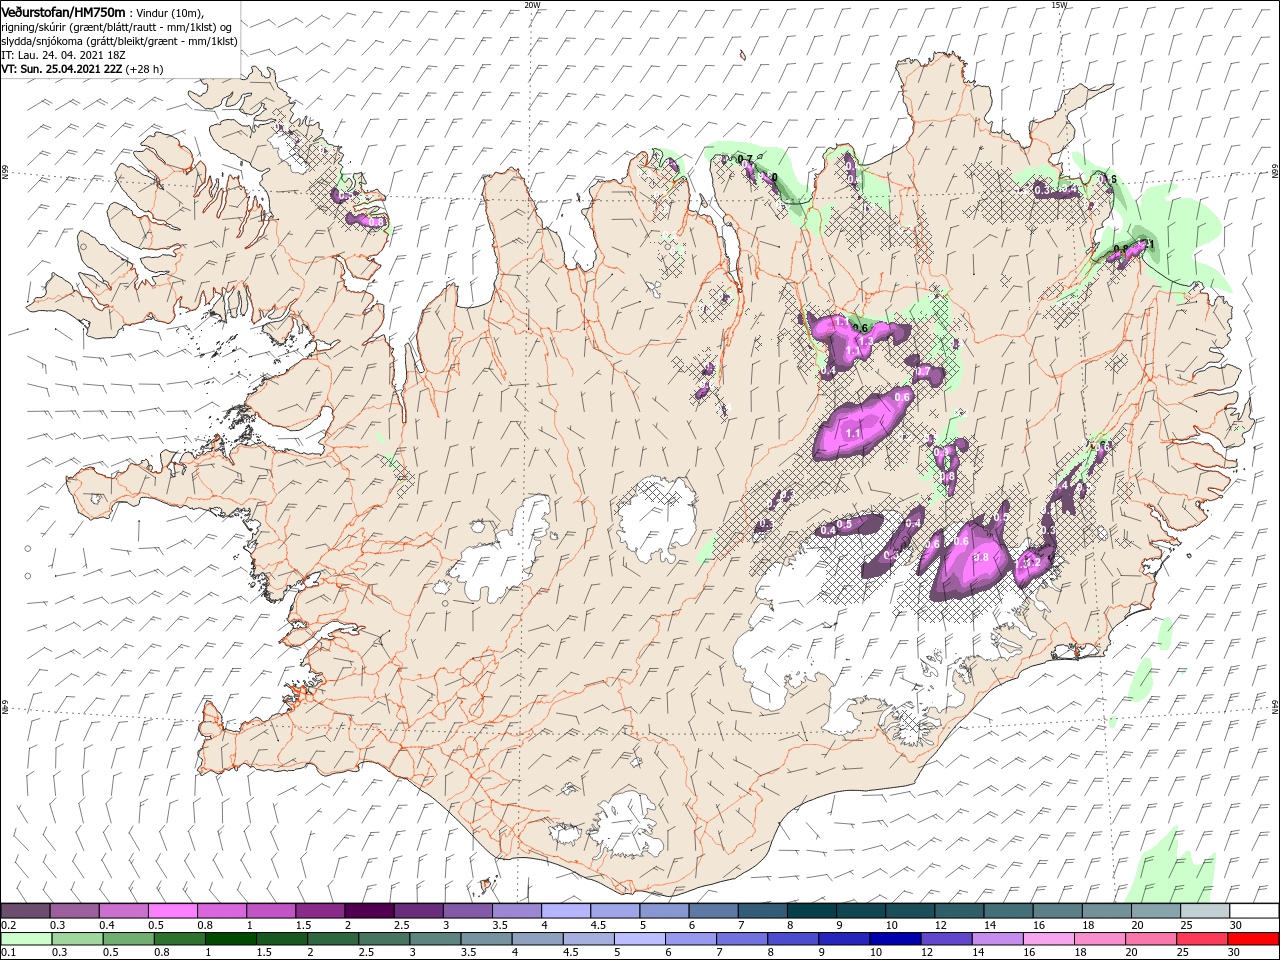Pick pale green lower swatch between 0.1 and 0.3
This screenshot has width=1280, height=960.
26,939
